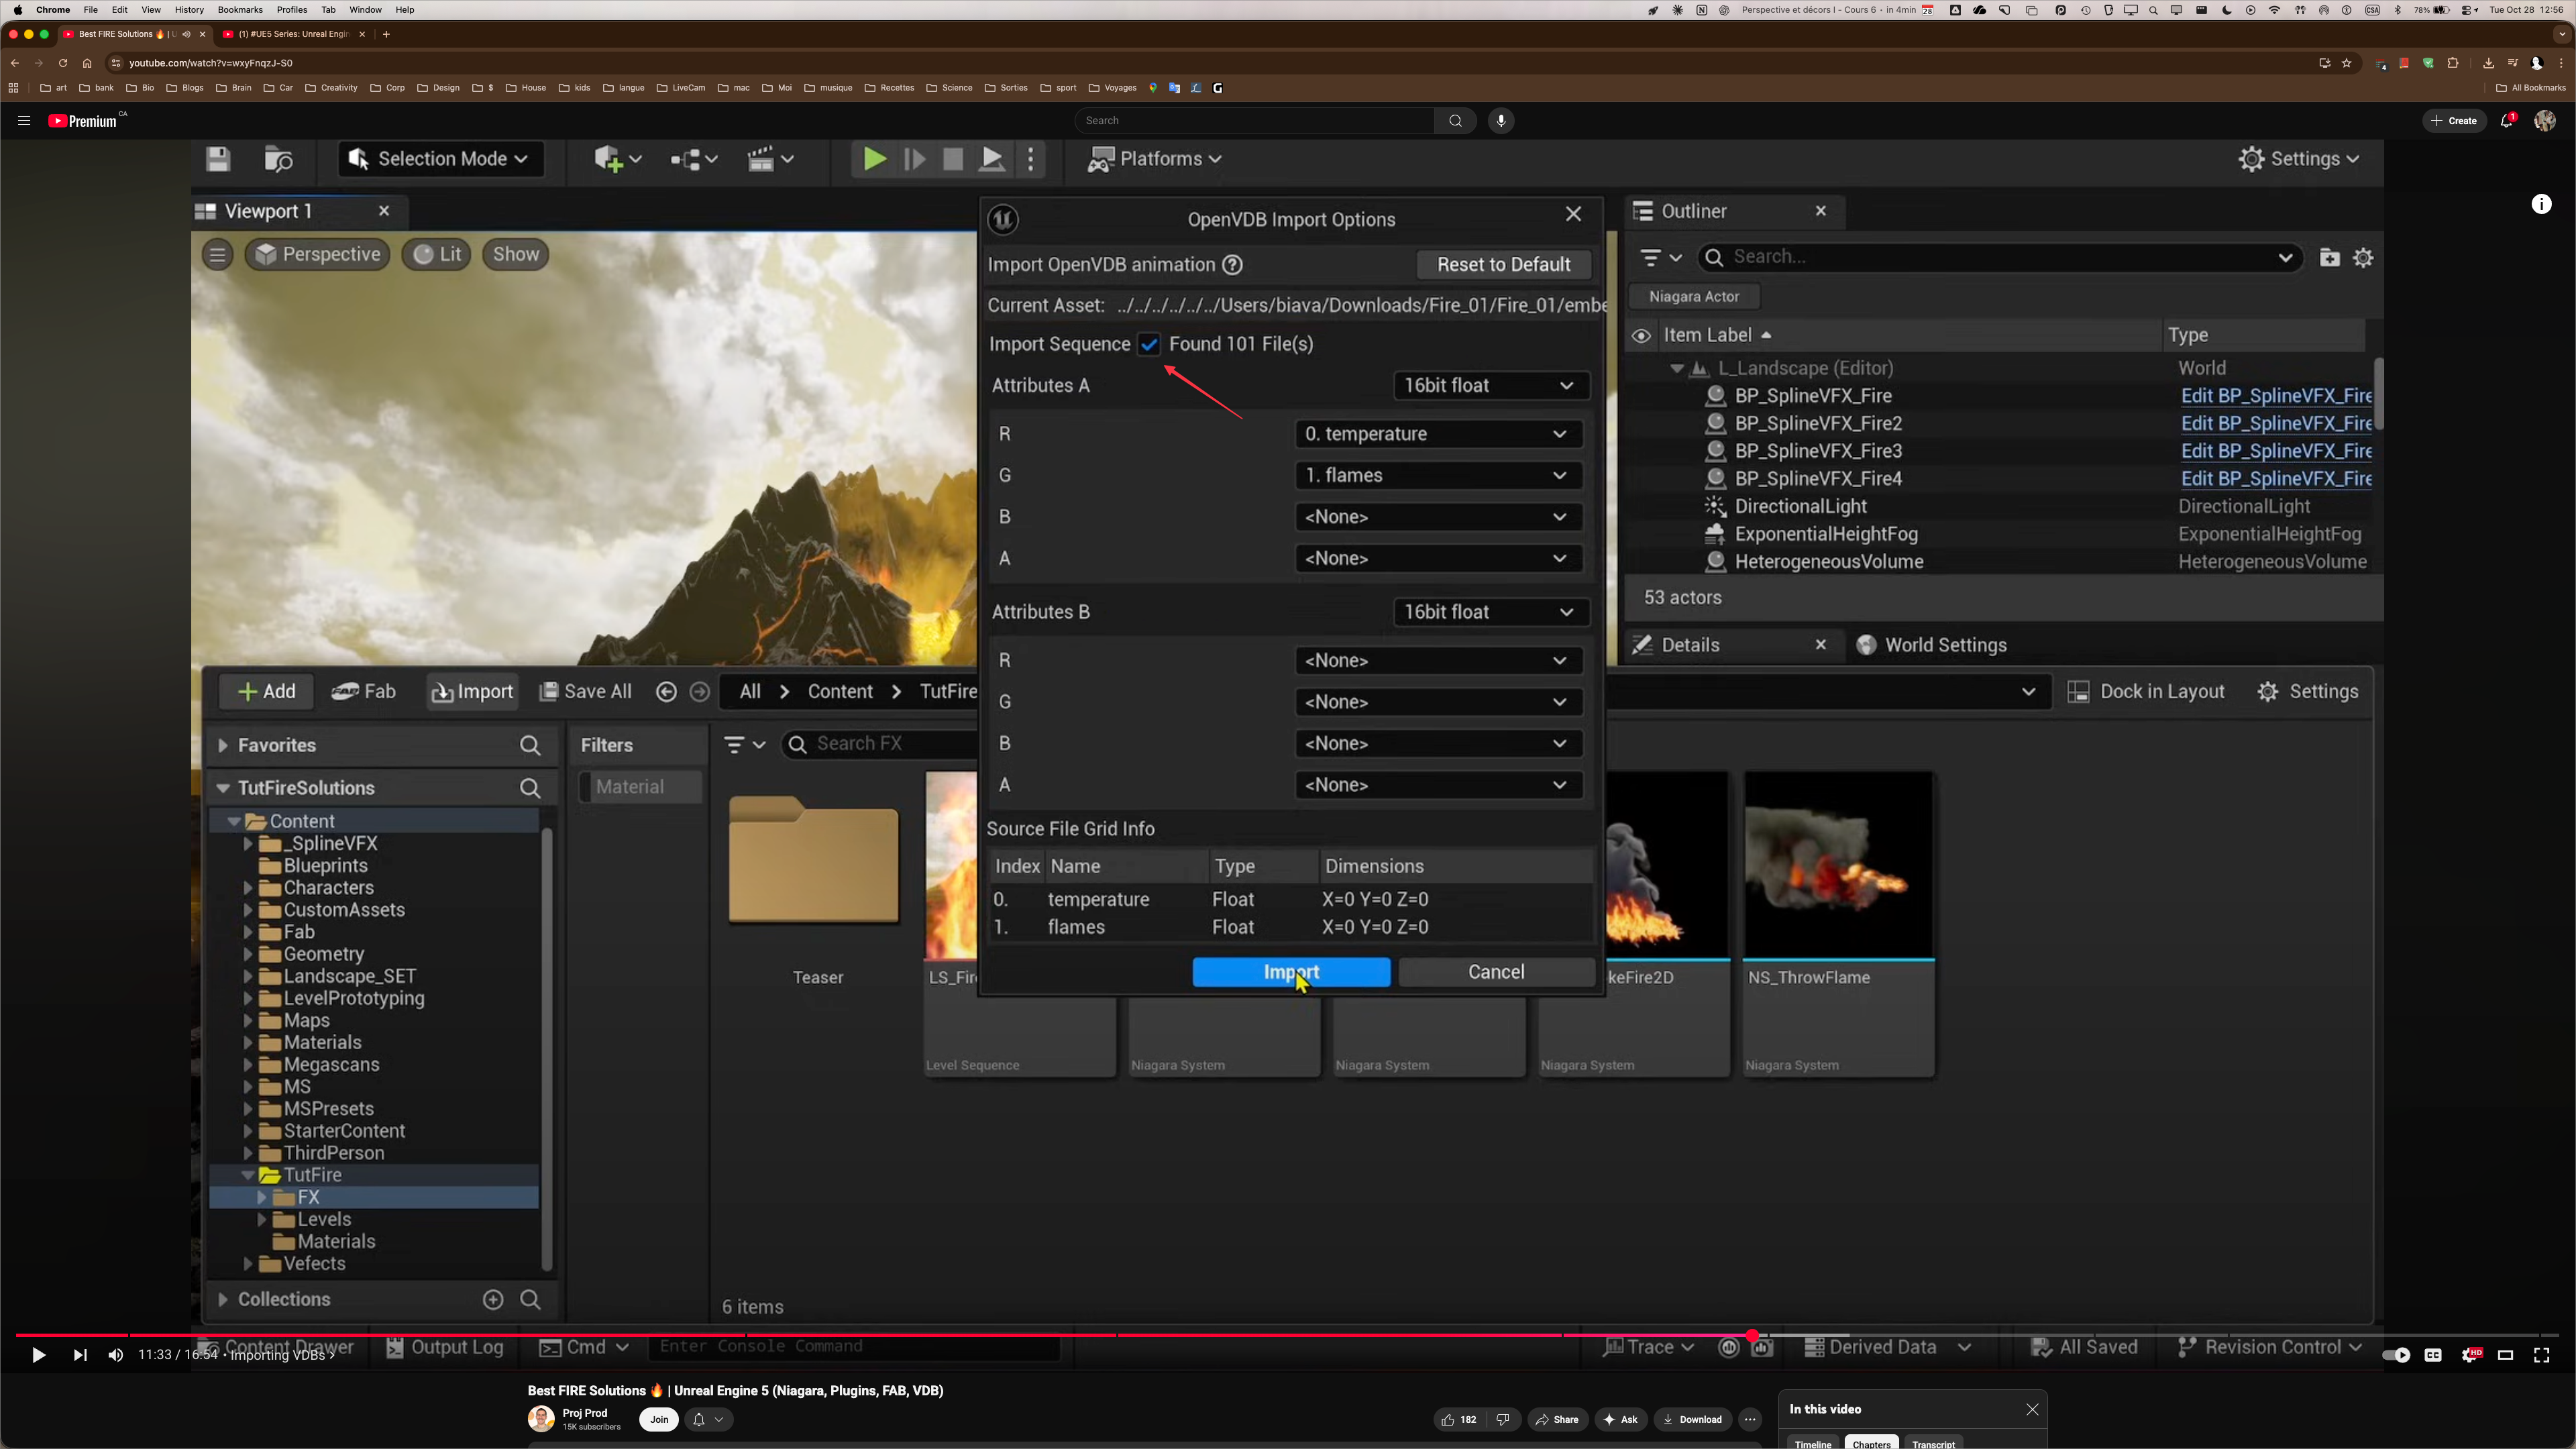The image size is (2576, 1449).
Task: Click the Save All button in Content Browser
Action: click(x=586, y=692)
